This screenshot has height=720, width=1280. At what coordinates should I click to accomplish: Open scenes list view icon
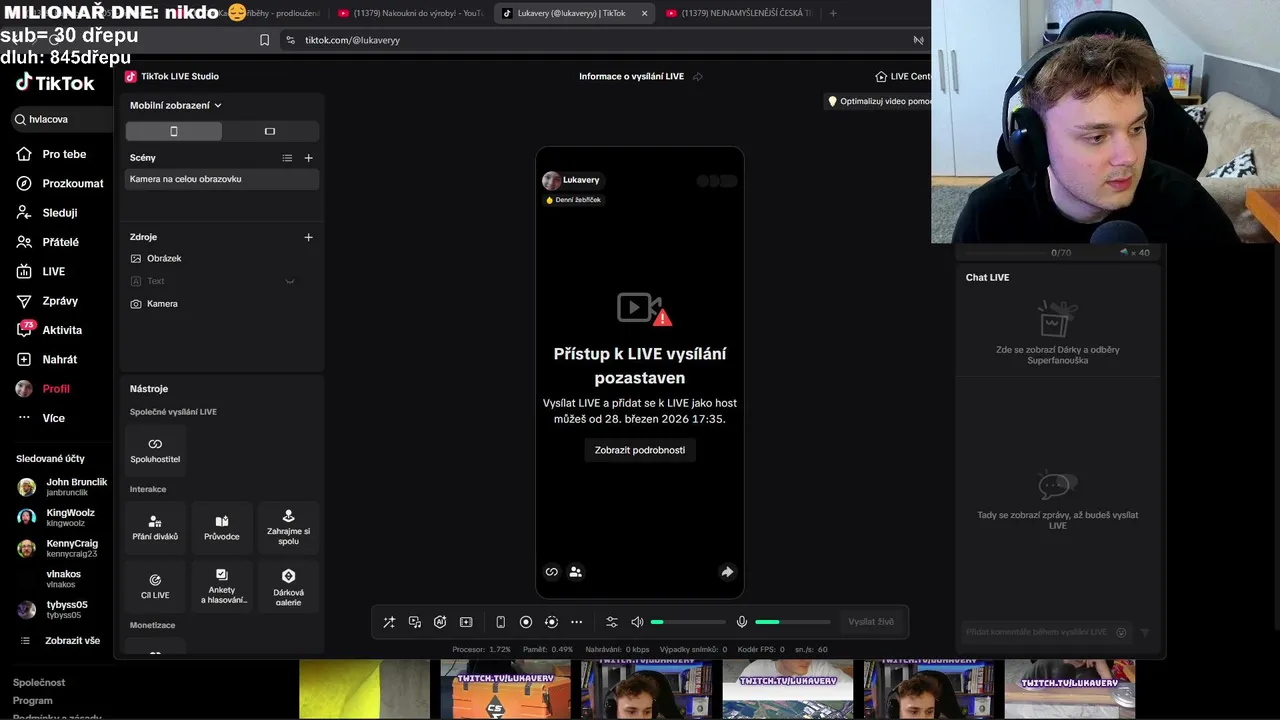click(287, 158)
